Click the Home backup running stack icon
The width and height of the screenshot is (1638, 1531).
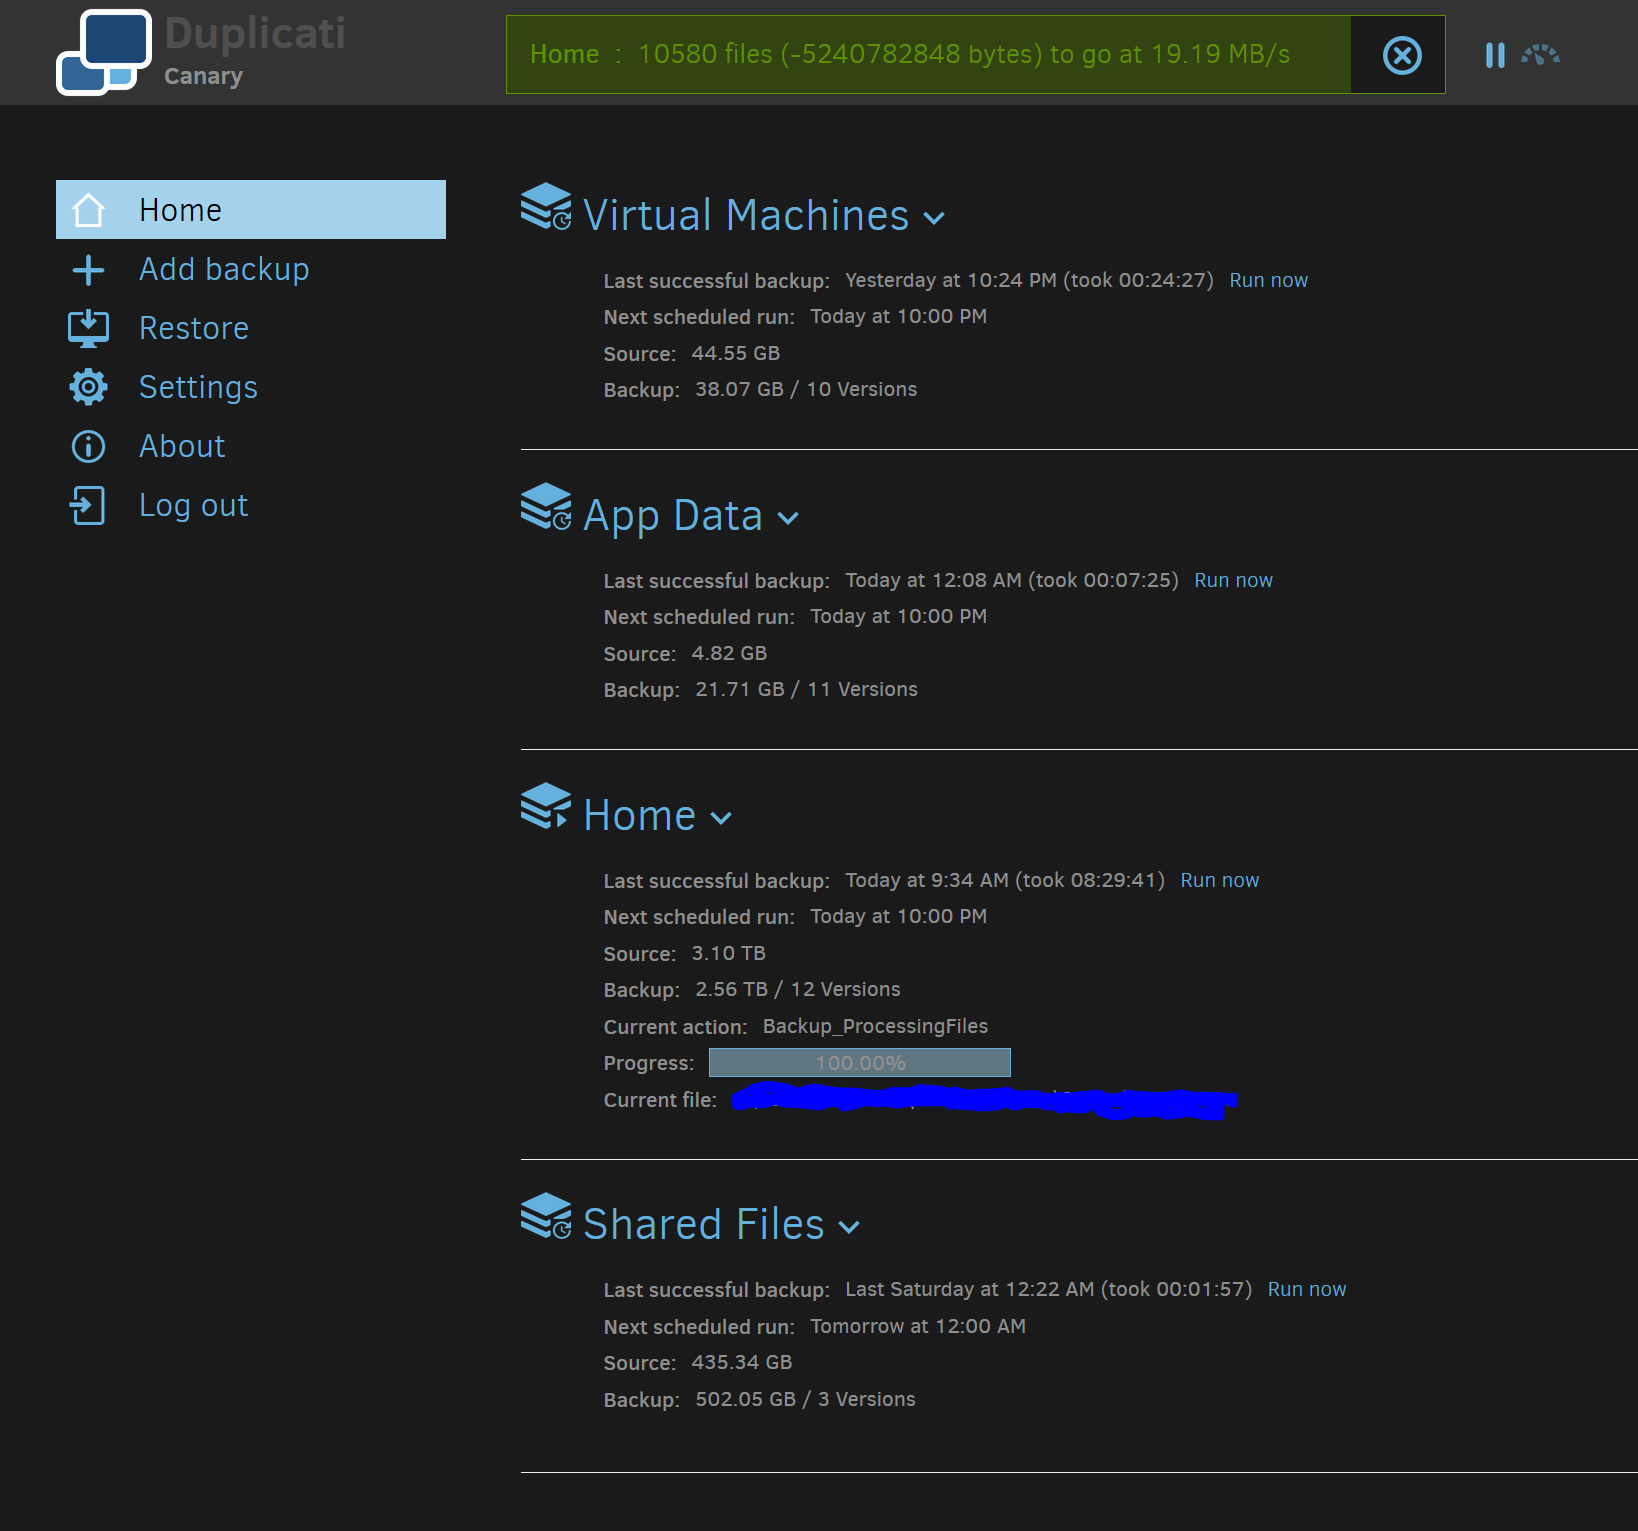546,807
